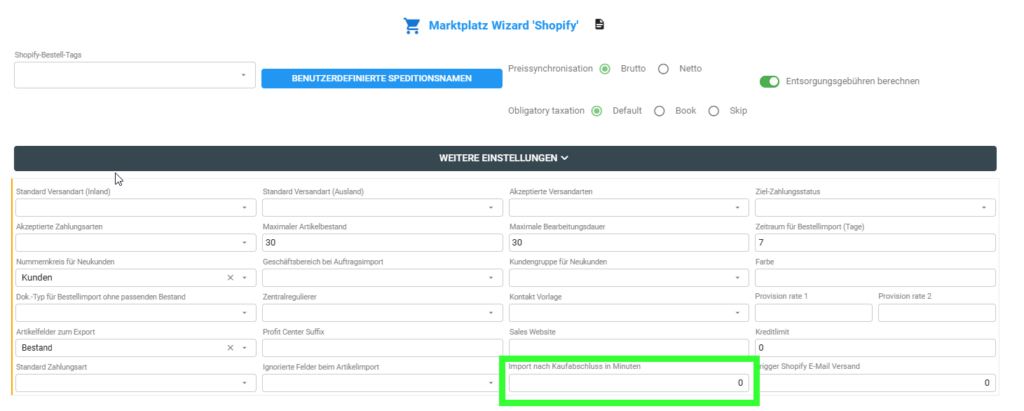Viewport: 1024px width, 411px height.
Task: Open the Akzeptierte Zahlungsarten dropdown
Action: point(136,242)
